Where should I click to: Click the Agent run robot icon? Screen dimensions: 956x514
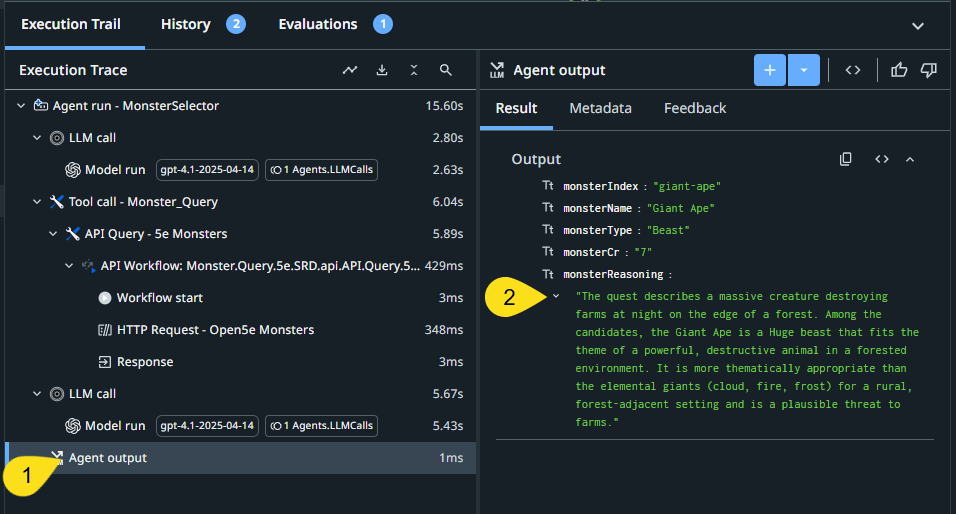(41, 105)
